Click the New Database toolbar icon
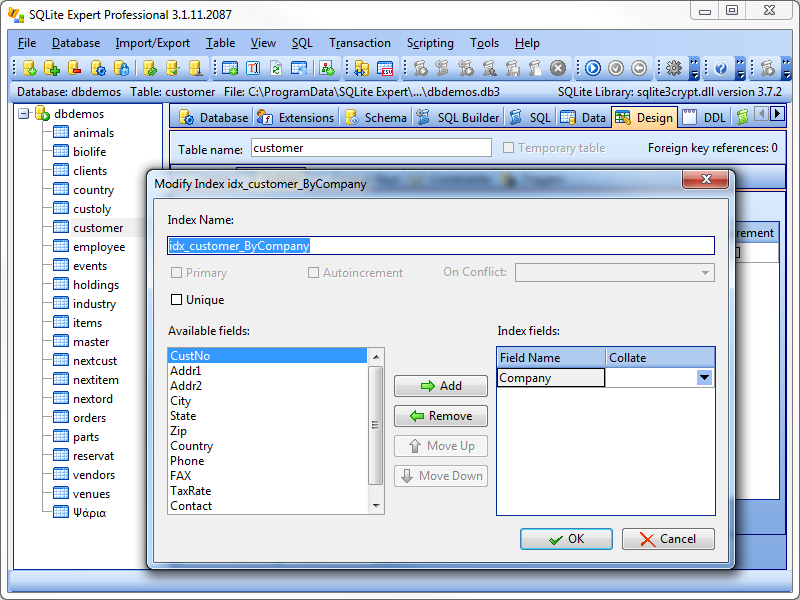This screenshot has width=800, height=600. pos(29,68)
